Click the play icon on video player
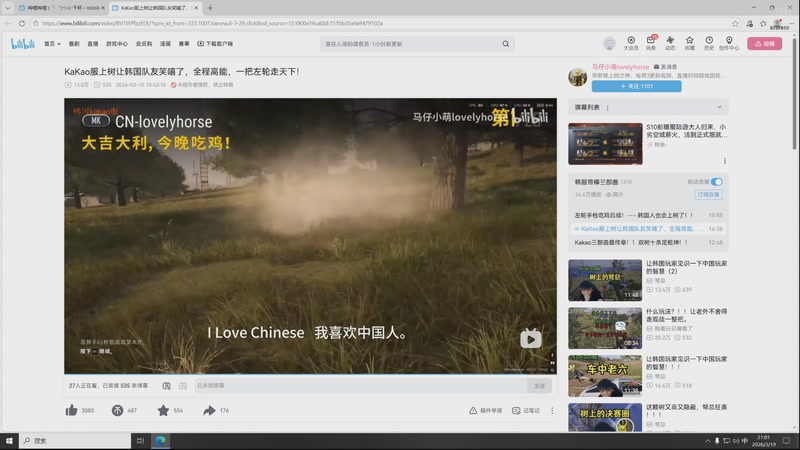The image size is (800, 450). pos(531,339)
